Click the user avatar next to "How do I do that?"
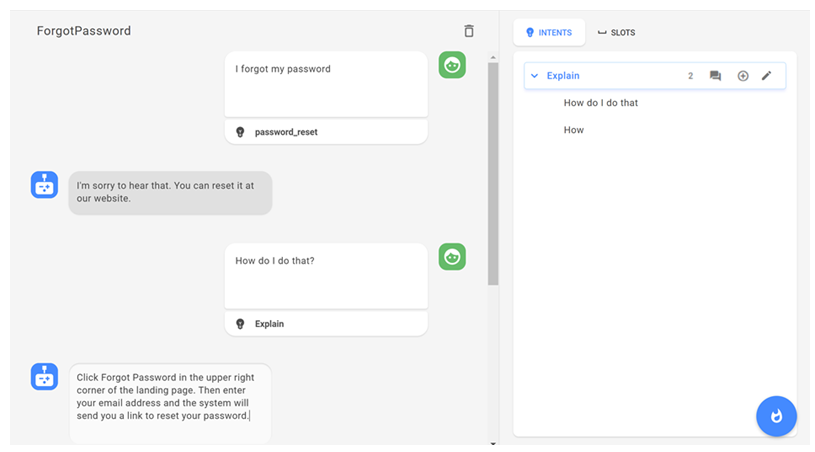The image size is (815, 452). coord(452,257)
